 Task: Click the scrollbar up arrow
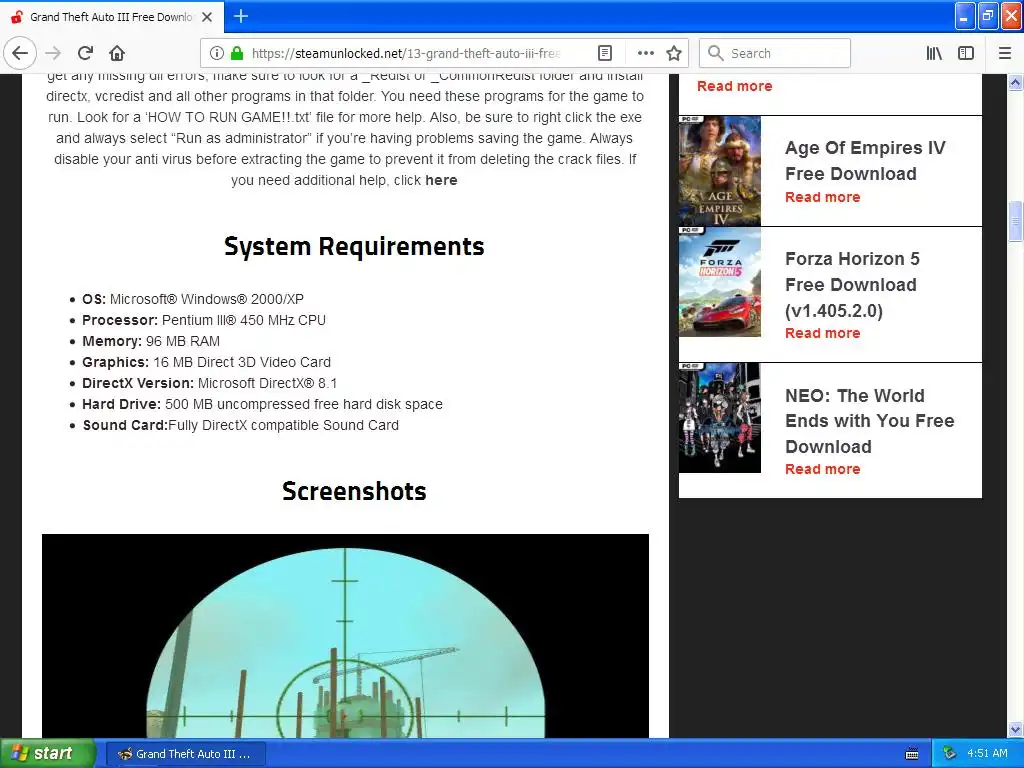1016,82
